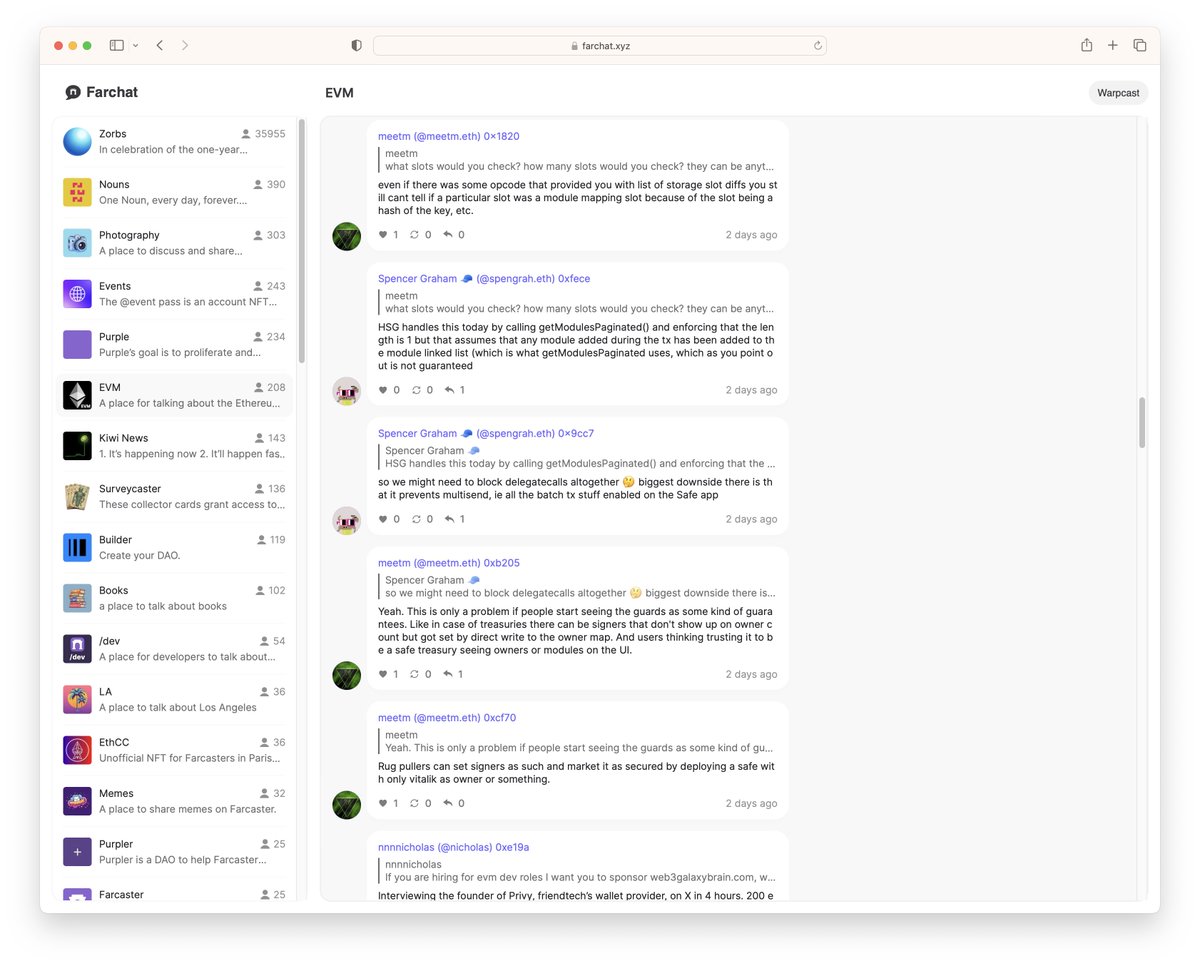The height and width of the screenshot is (966, 1200).
Task: Click the farchat.xyz address bar
Action: [600, 45]
